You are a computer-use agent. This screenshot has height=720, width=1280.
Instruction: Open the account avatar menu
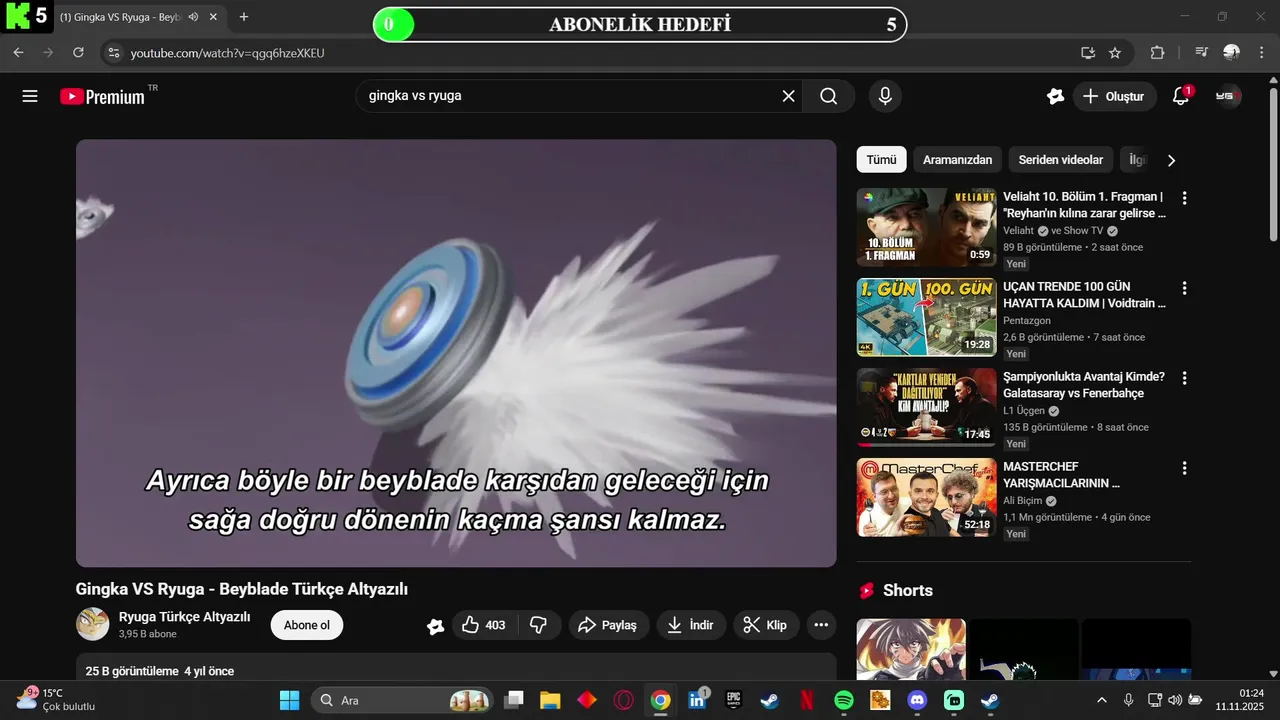click(x=1228, y=96)
